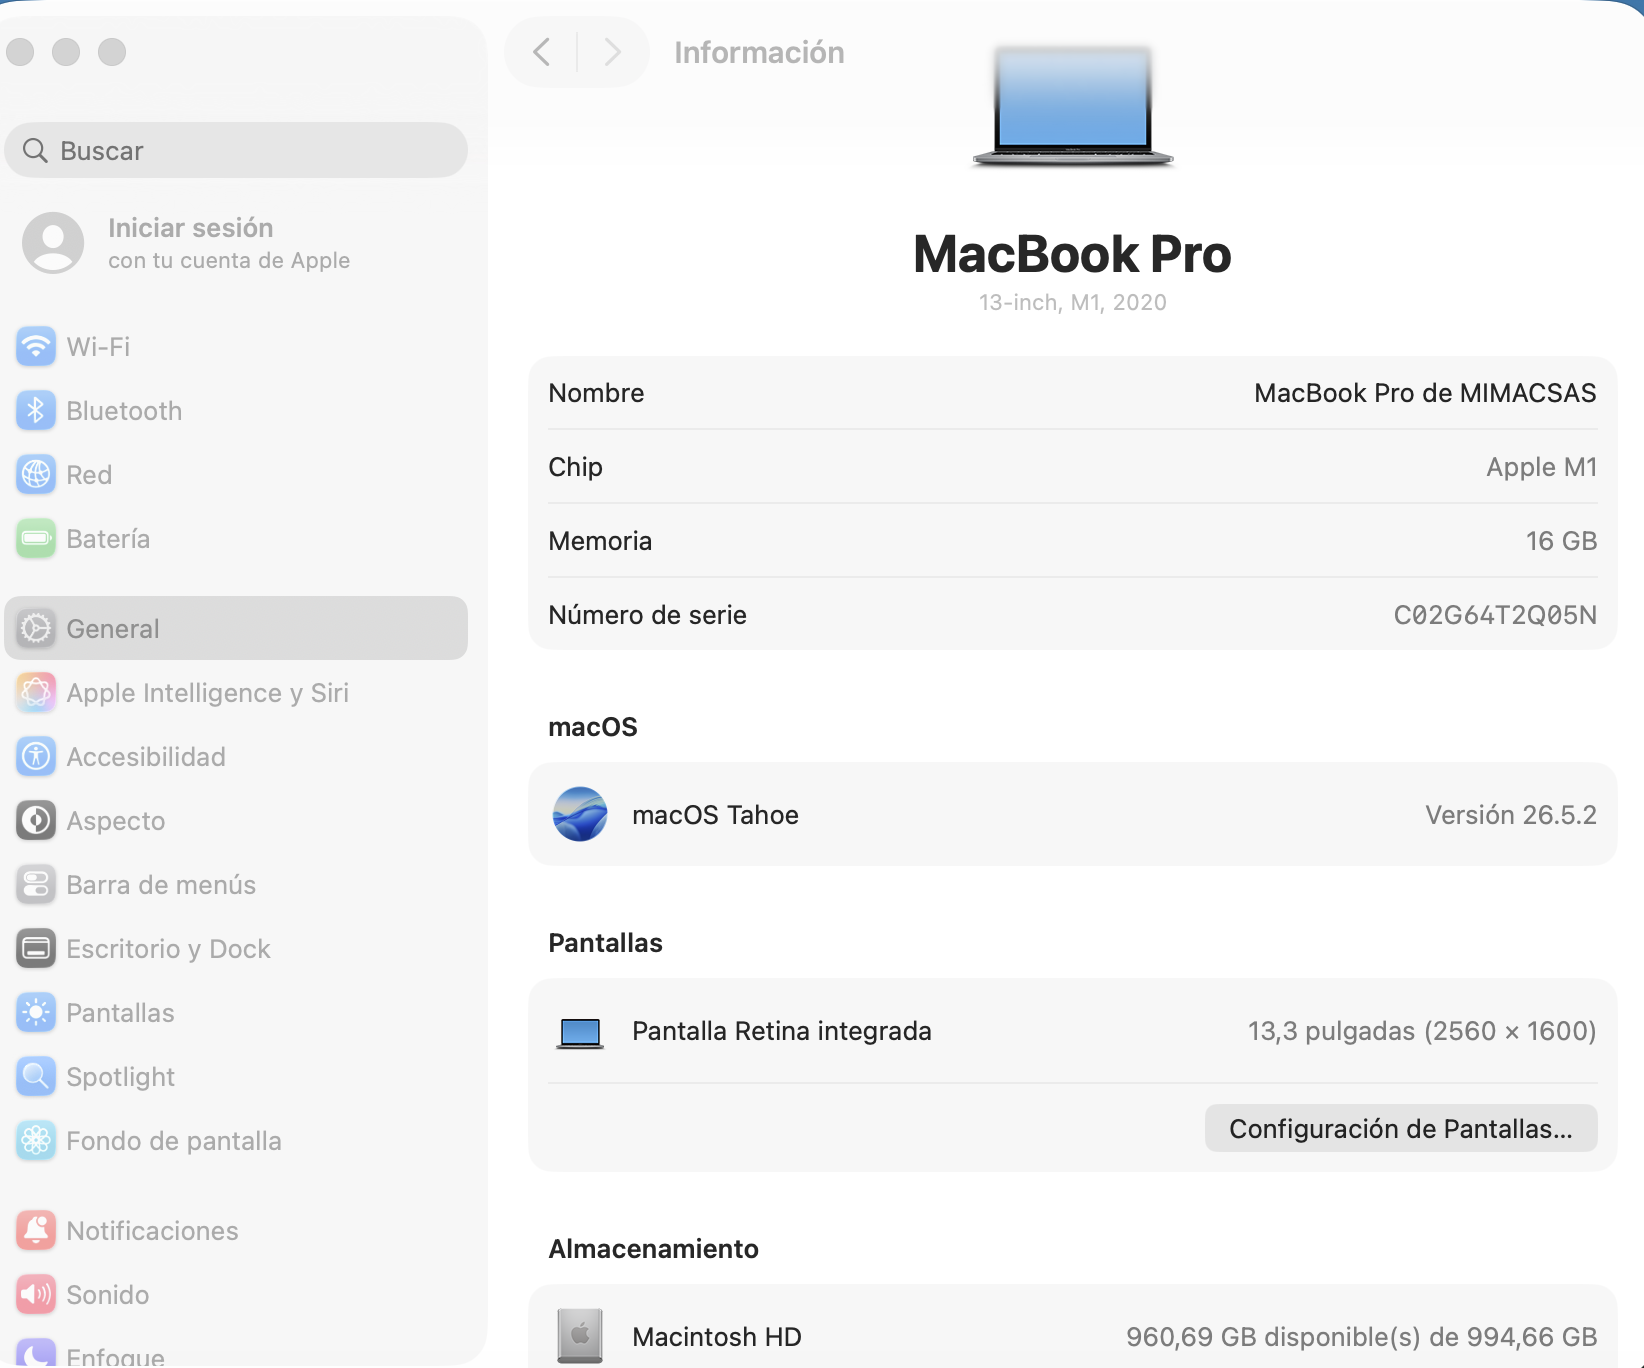Click the 16 GB memory value
Viewport: 1644px width, 1368px height.
pyautogui.click(x=1561, y=541)
